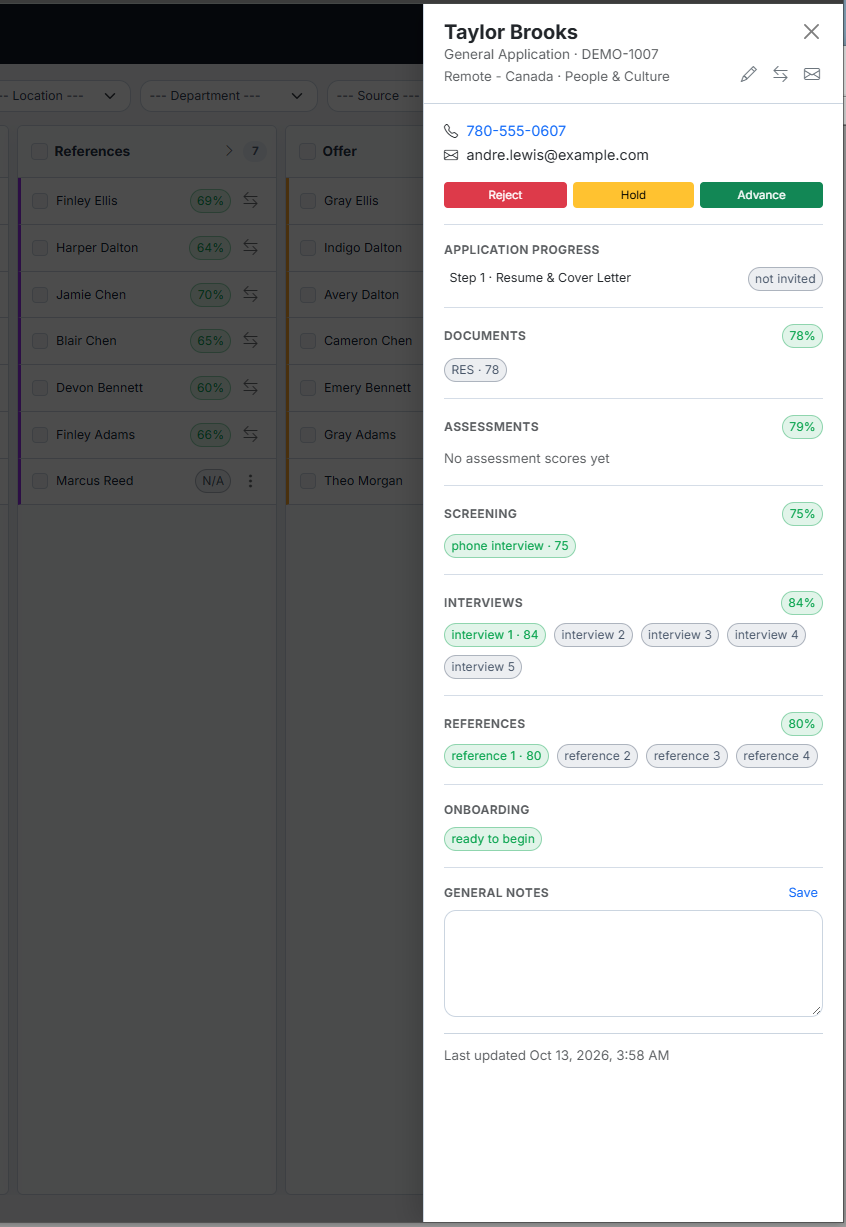
Task: Open the three-dot menu on Marcus Reed row
Action: [x=251, y=481]
